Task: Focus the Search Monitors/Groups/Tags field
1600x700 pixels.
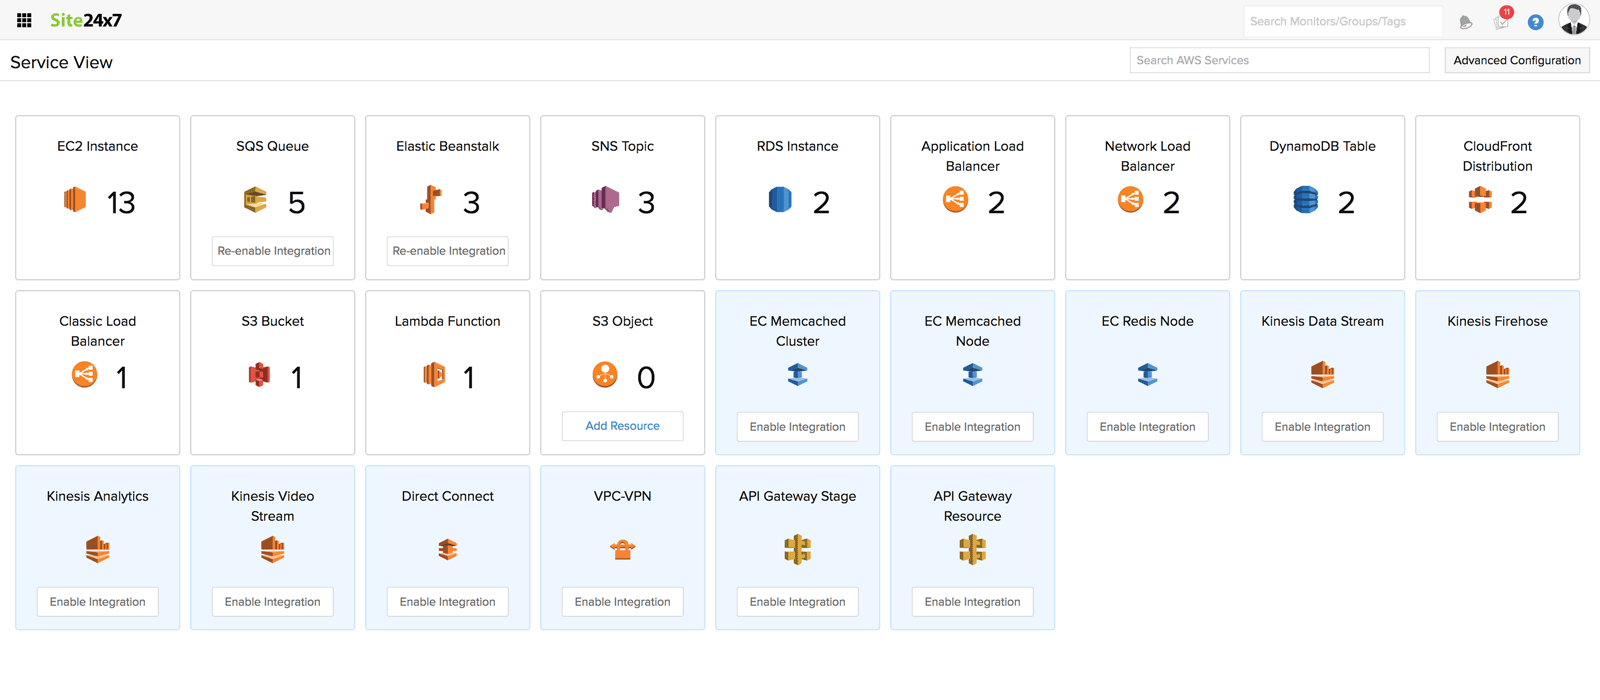Action: 1342,21
